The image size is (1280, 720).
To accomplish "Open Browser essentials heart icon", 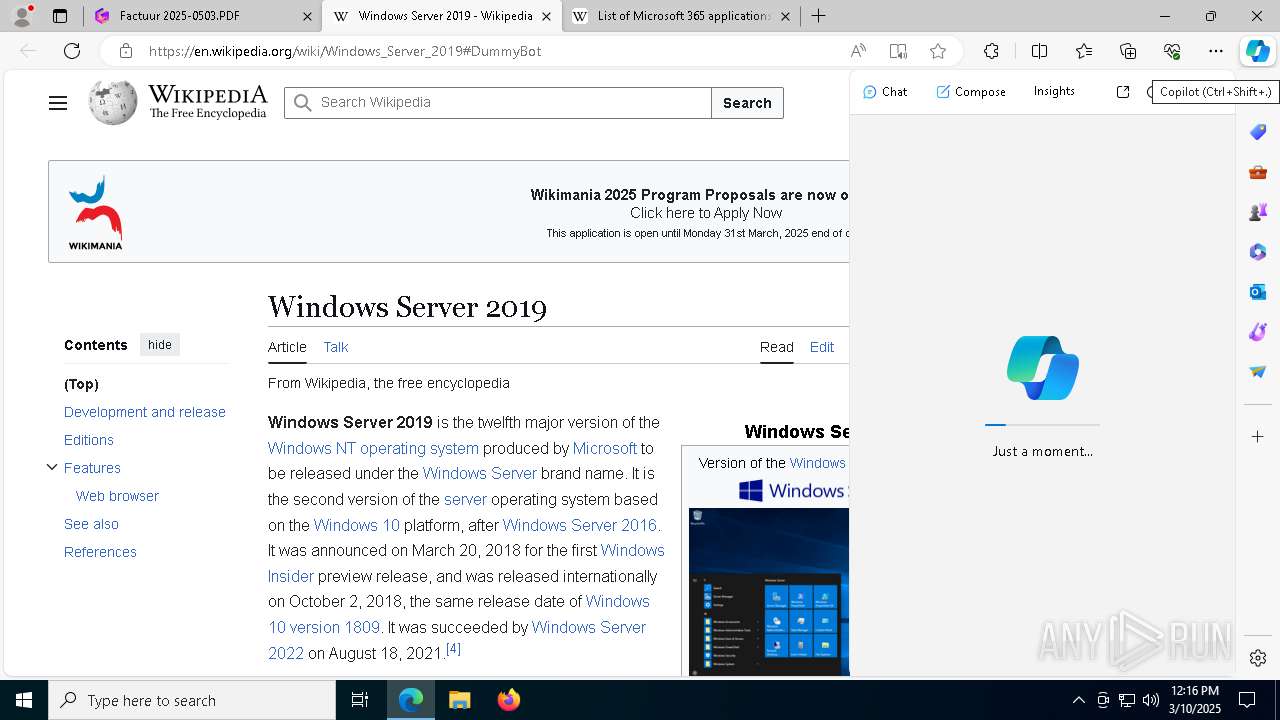I will pyautogui.click(x=1172, y=51).
